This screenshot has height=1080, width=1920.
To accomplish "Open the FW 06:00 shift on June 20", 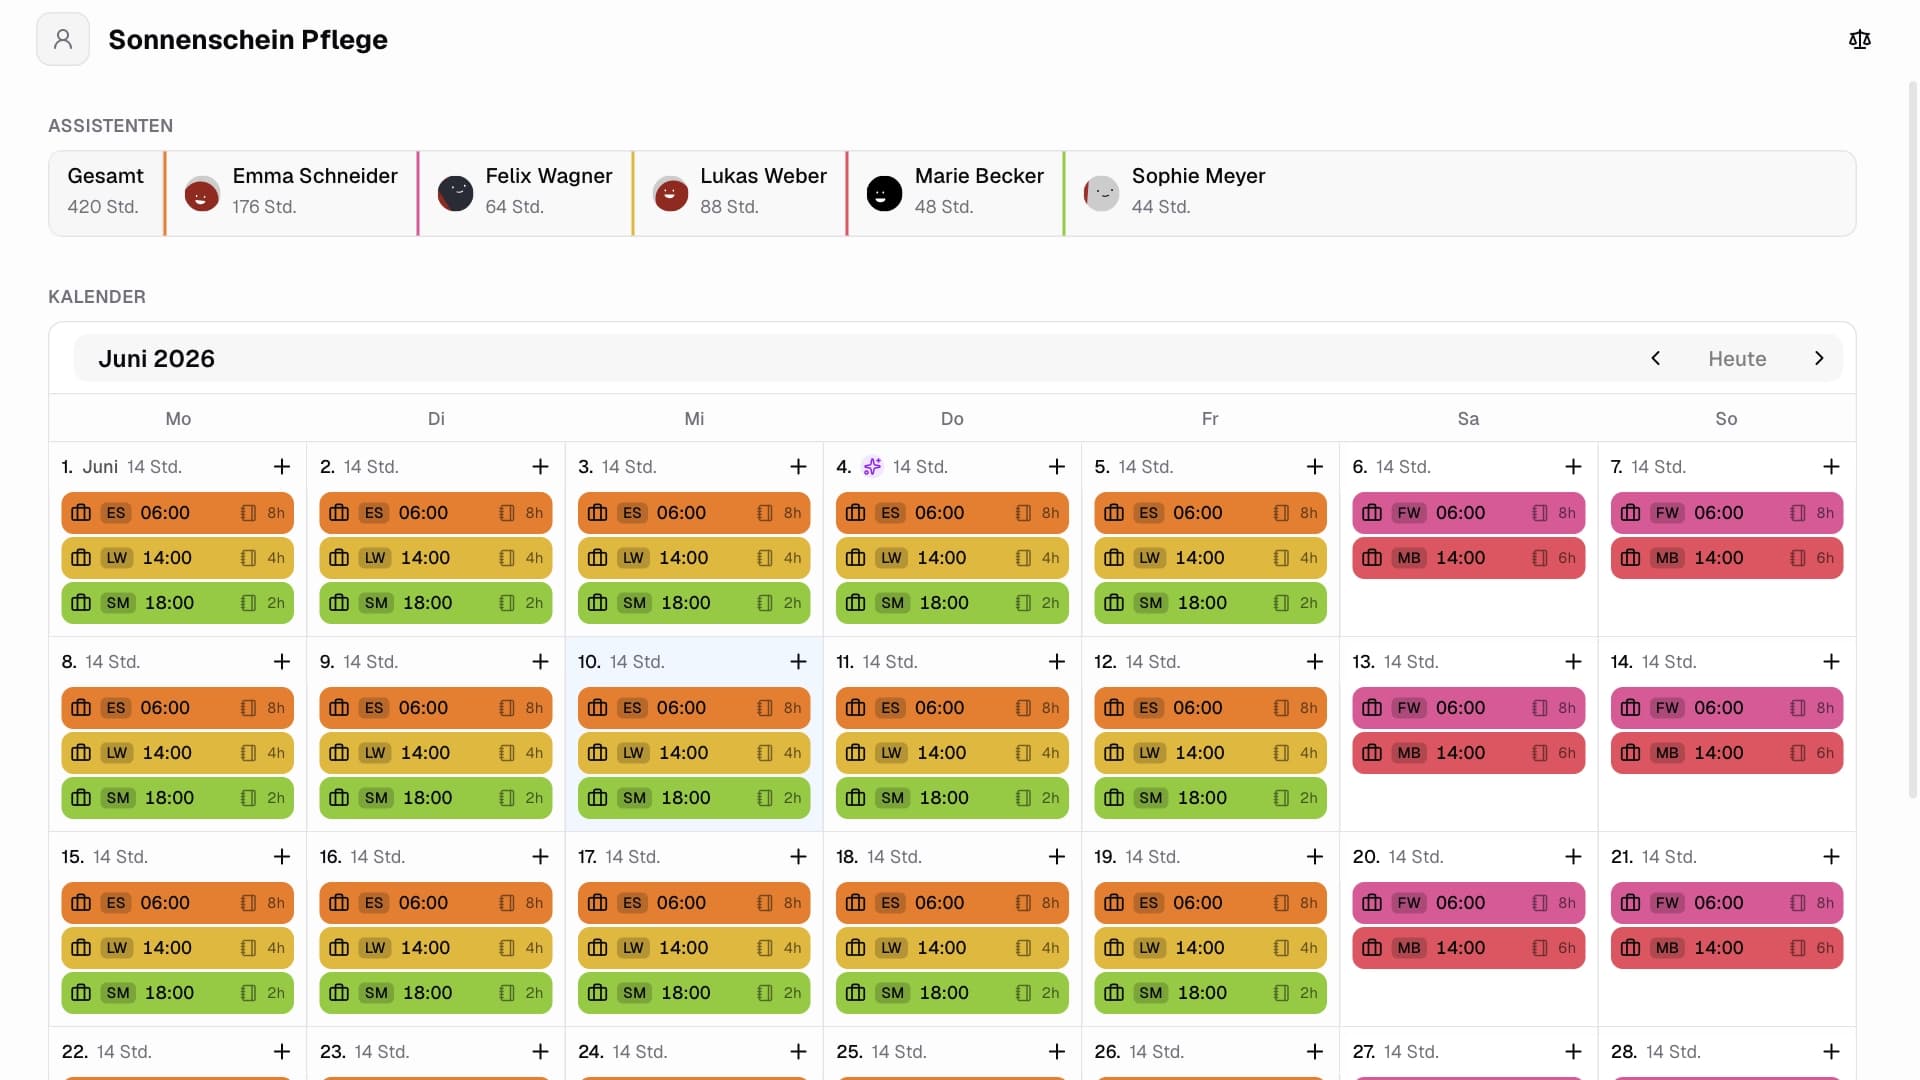I will [x=1468, y=903].
